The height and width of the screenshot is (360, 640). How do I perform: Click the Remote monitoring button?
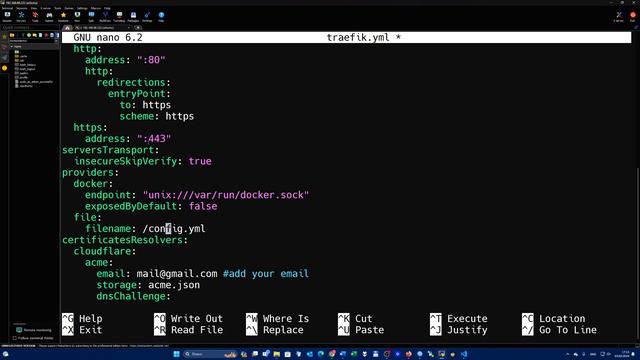pos(33,330)
